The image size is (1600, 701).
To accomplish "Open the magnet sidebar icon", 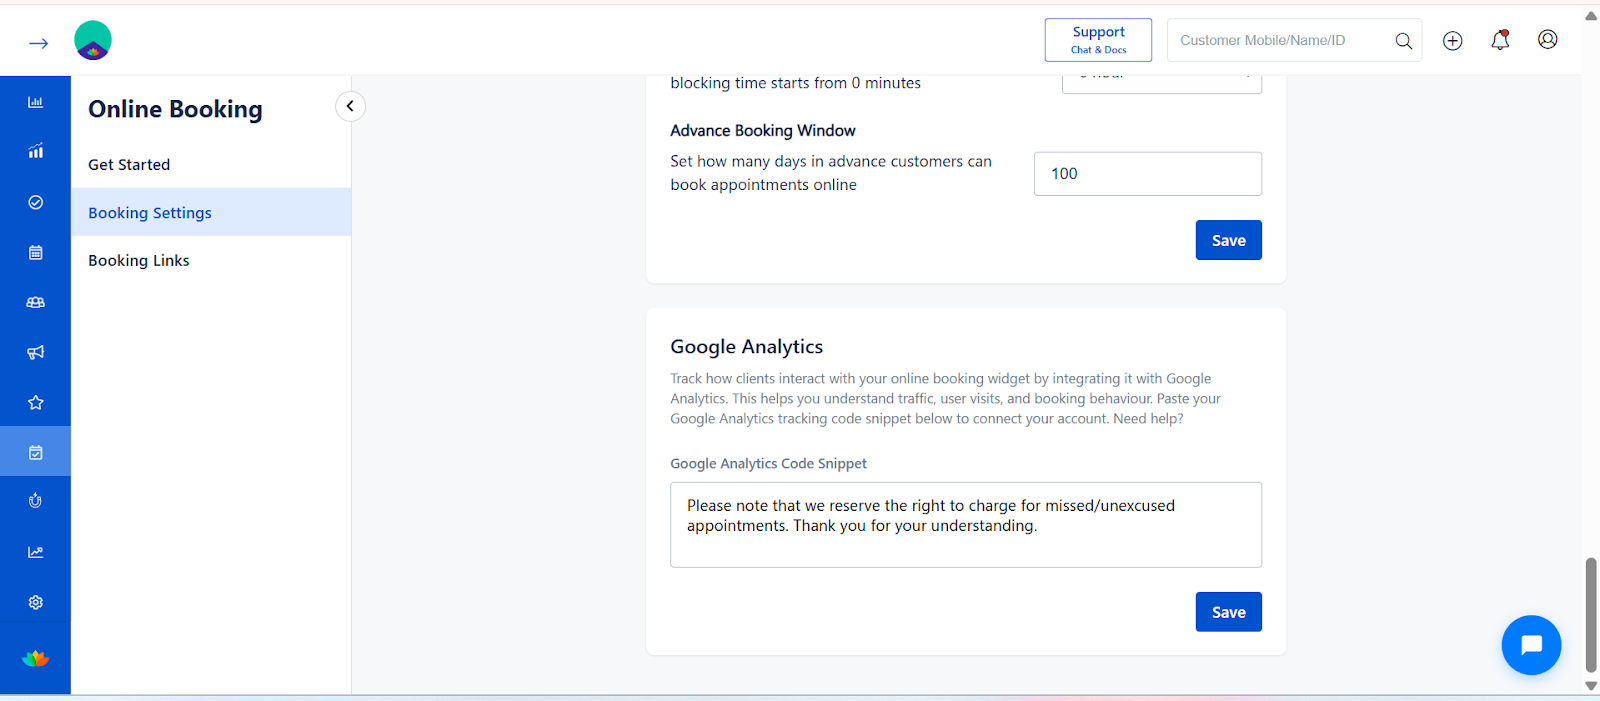I will [35, 501].
